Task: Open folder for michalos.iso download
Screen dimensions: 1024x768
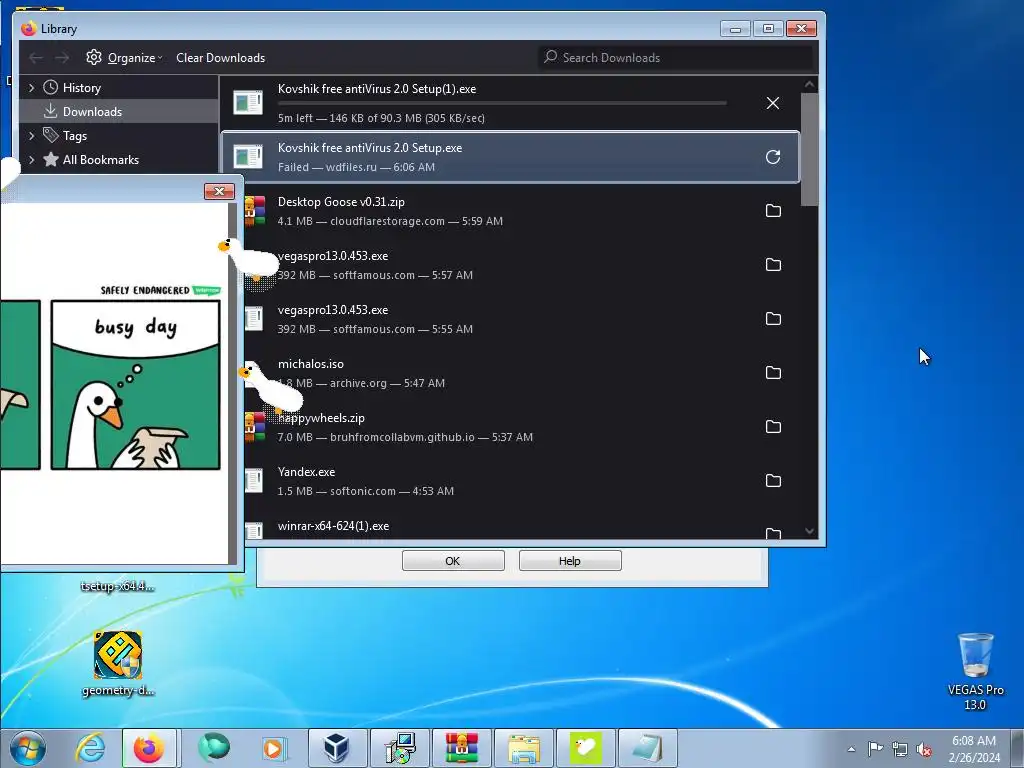Action: 773,372
